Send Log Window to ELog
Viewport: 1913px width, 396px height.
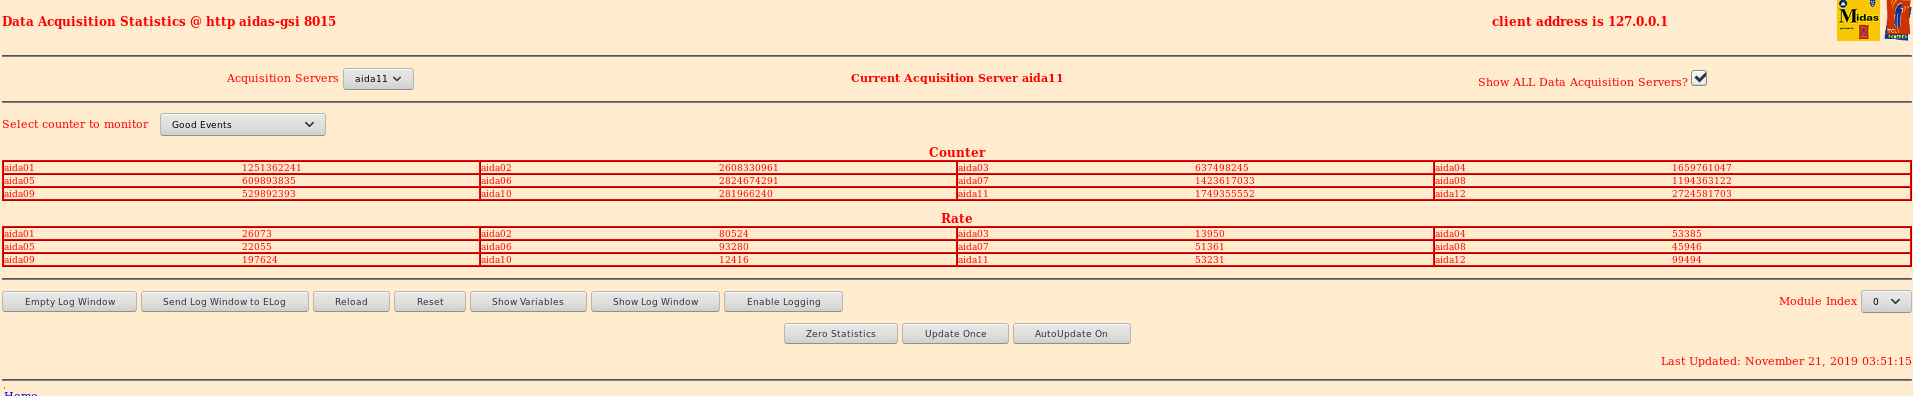[x=225, y=302]
